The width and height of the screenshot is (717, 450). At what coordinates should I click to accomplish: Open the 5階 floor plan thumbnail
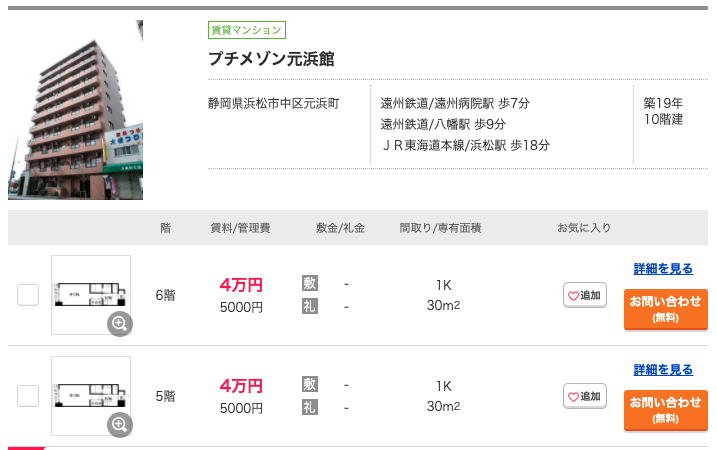point(91,396)
